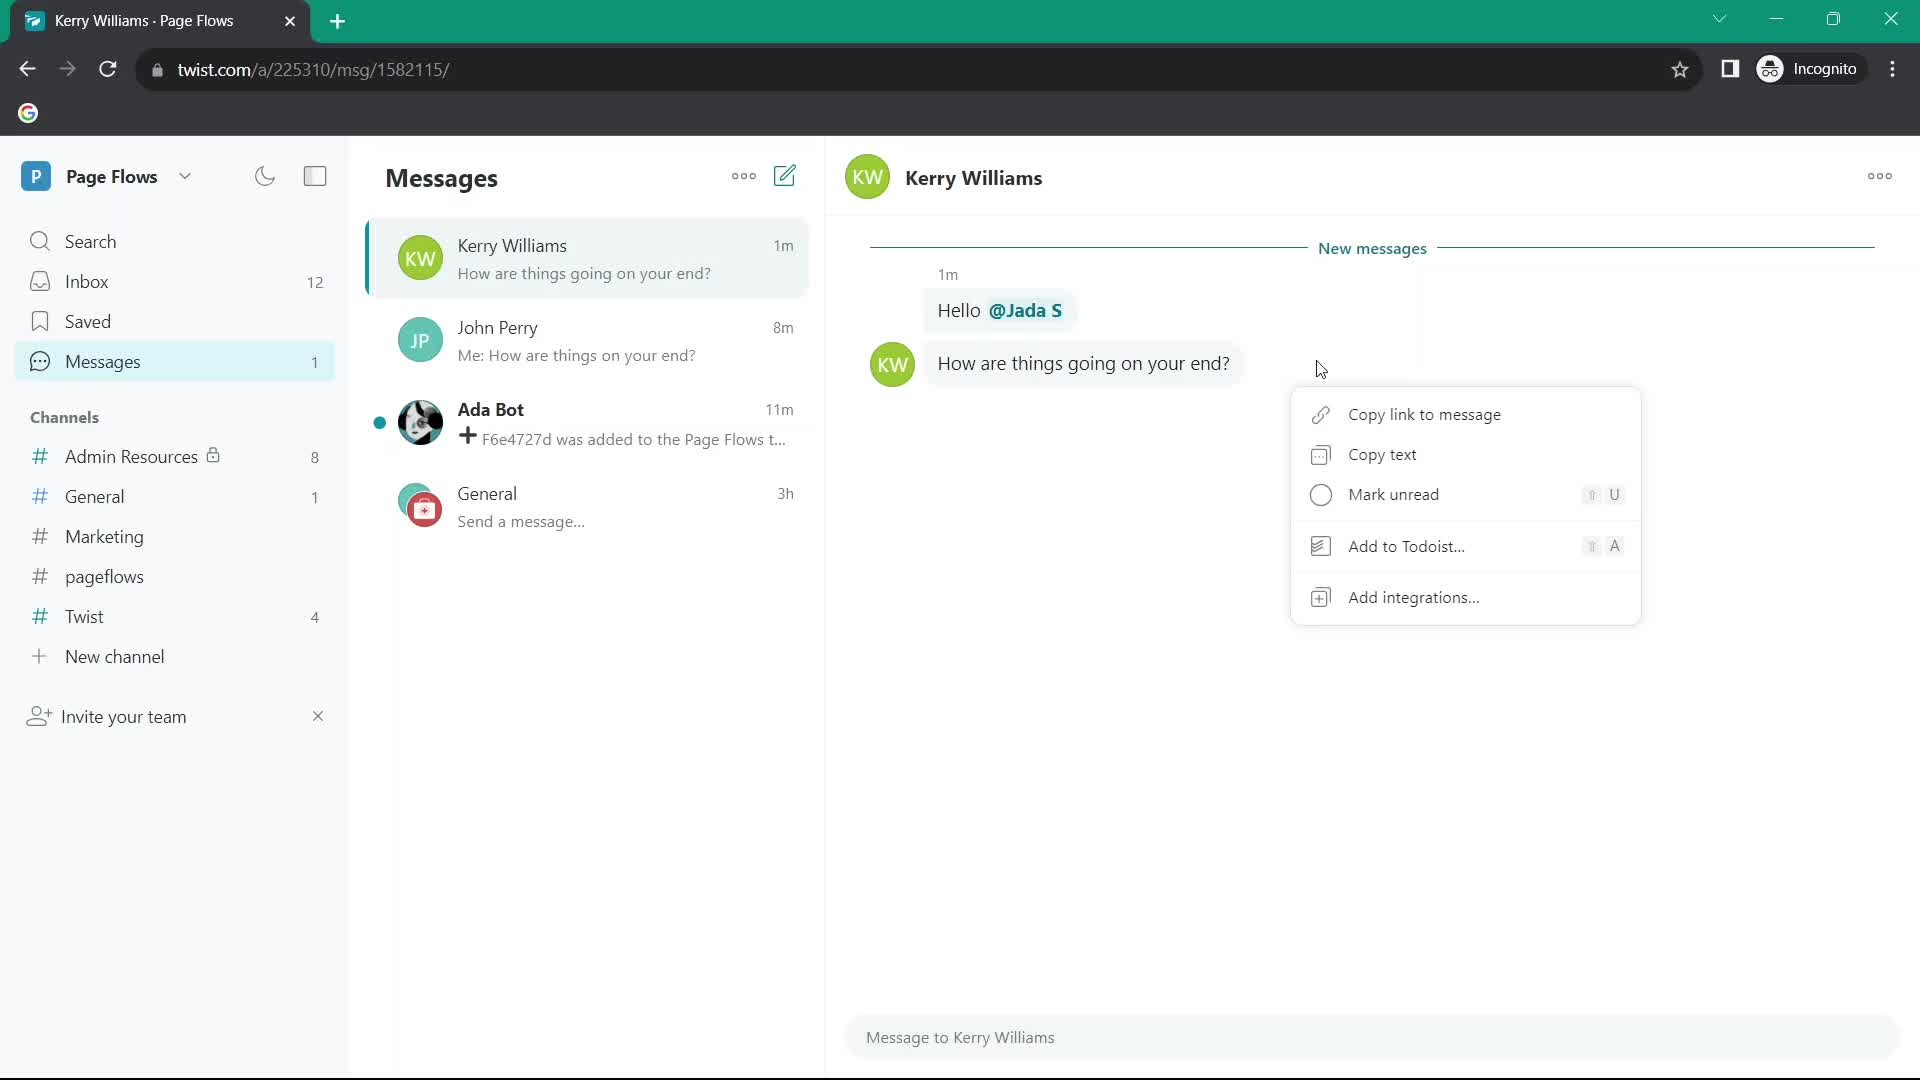This screenshot has height=1080, width=1920.
Task: Toggle dark mode moon icon
Action: click(x=265, y=177)
